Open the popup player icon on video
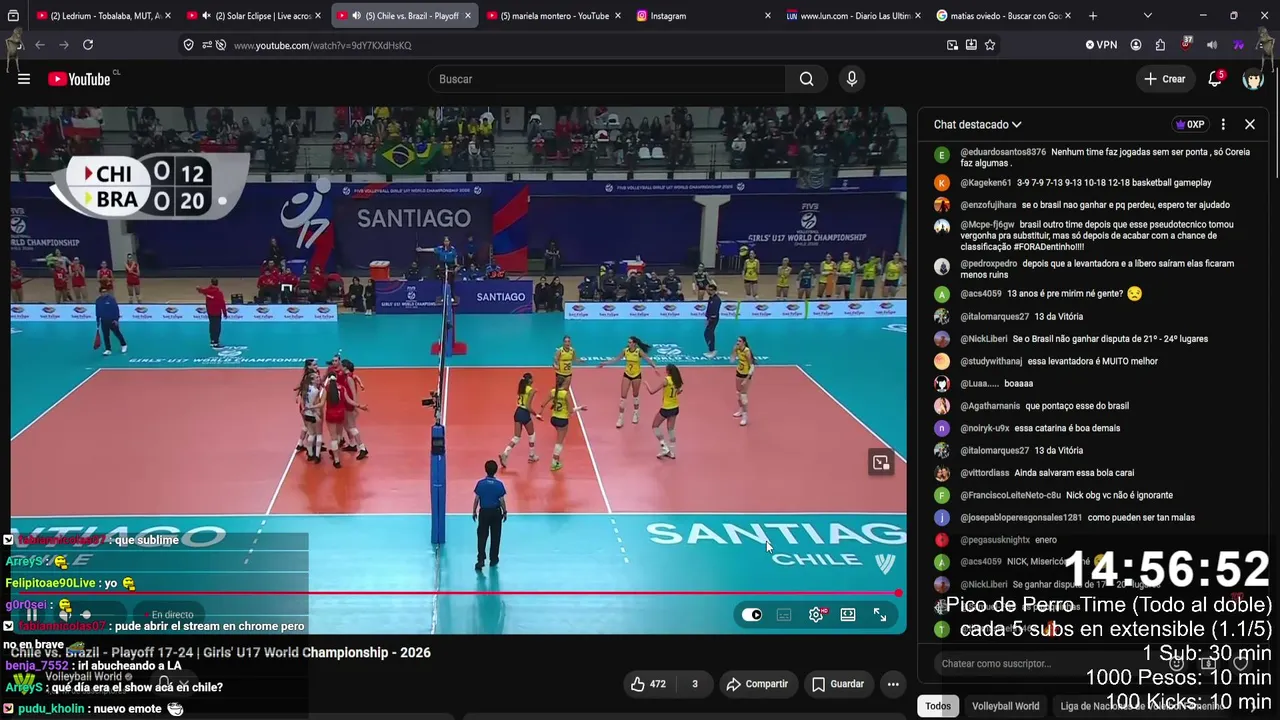1280x720 pixels. click(881, 462)
